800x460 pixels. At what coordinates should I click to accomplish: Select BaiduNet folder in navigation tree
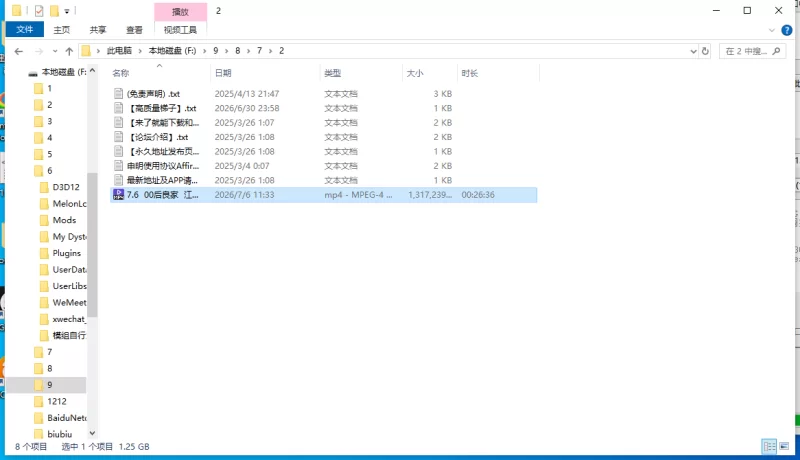tap(67, 418)
